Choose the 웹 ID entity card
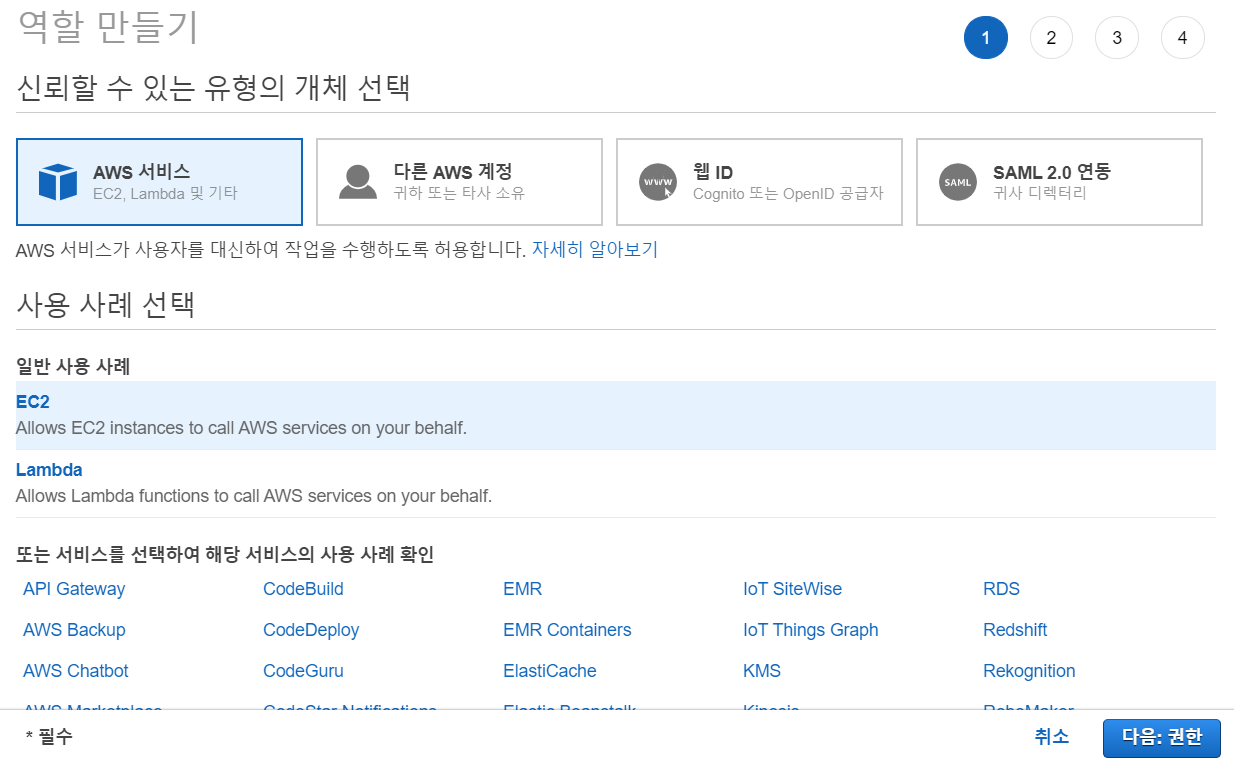Image resolution: width=1234 pixels, height=761 pixels. click(759, 182)
